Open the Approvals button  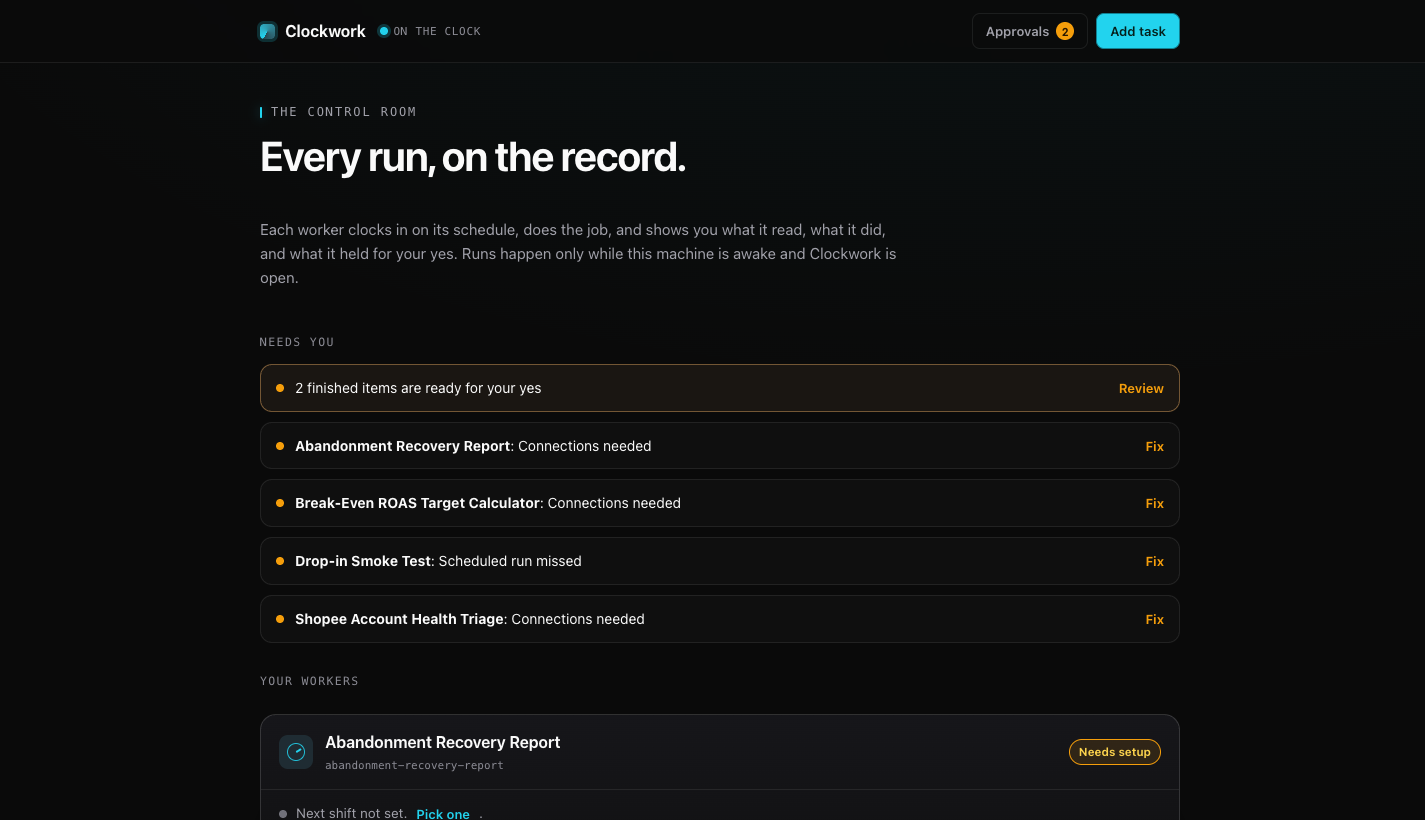1029,31
